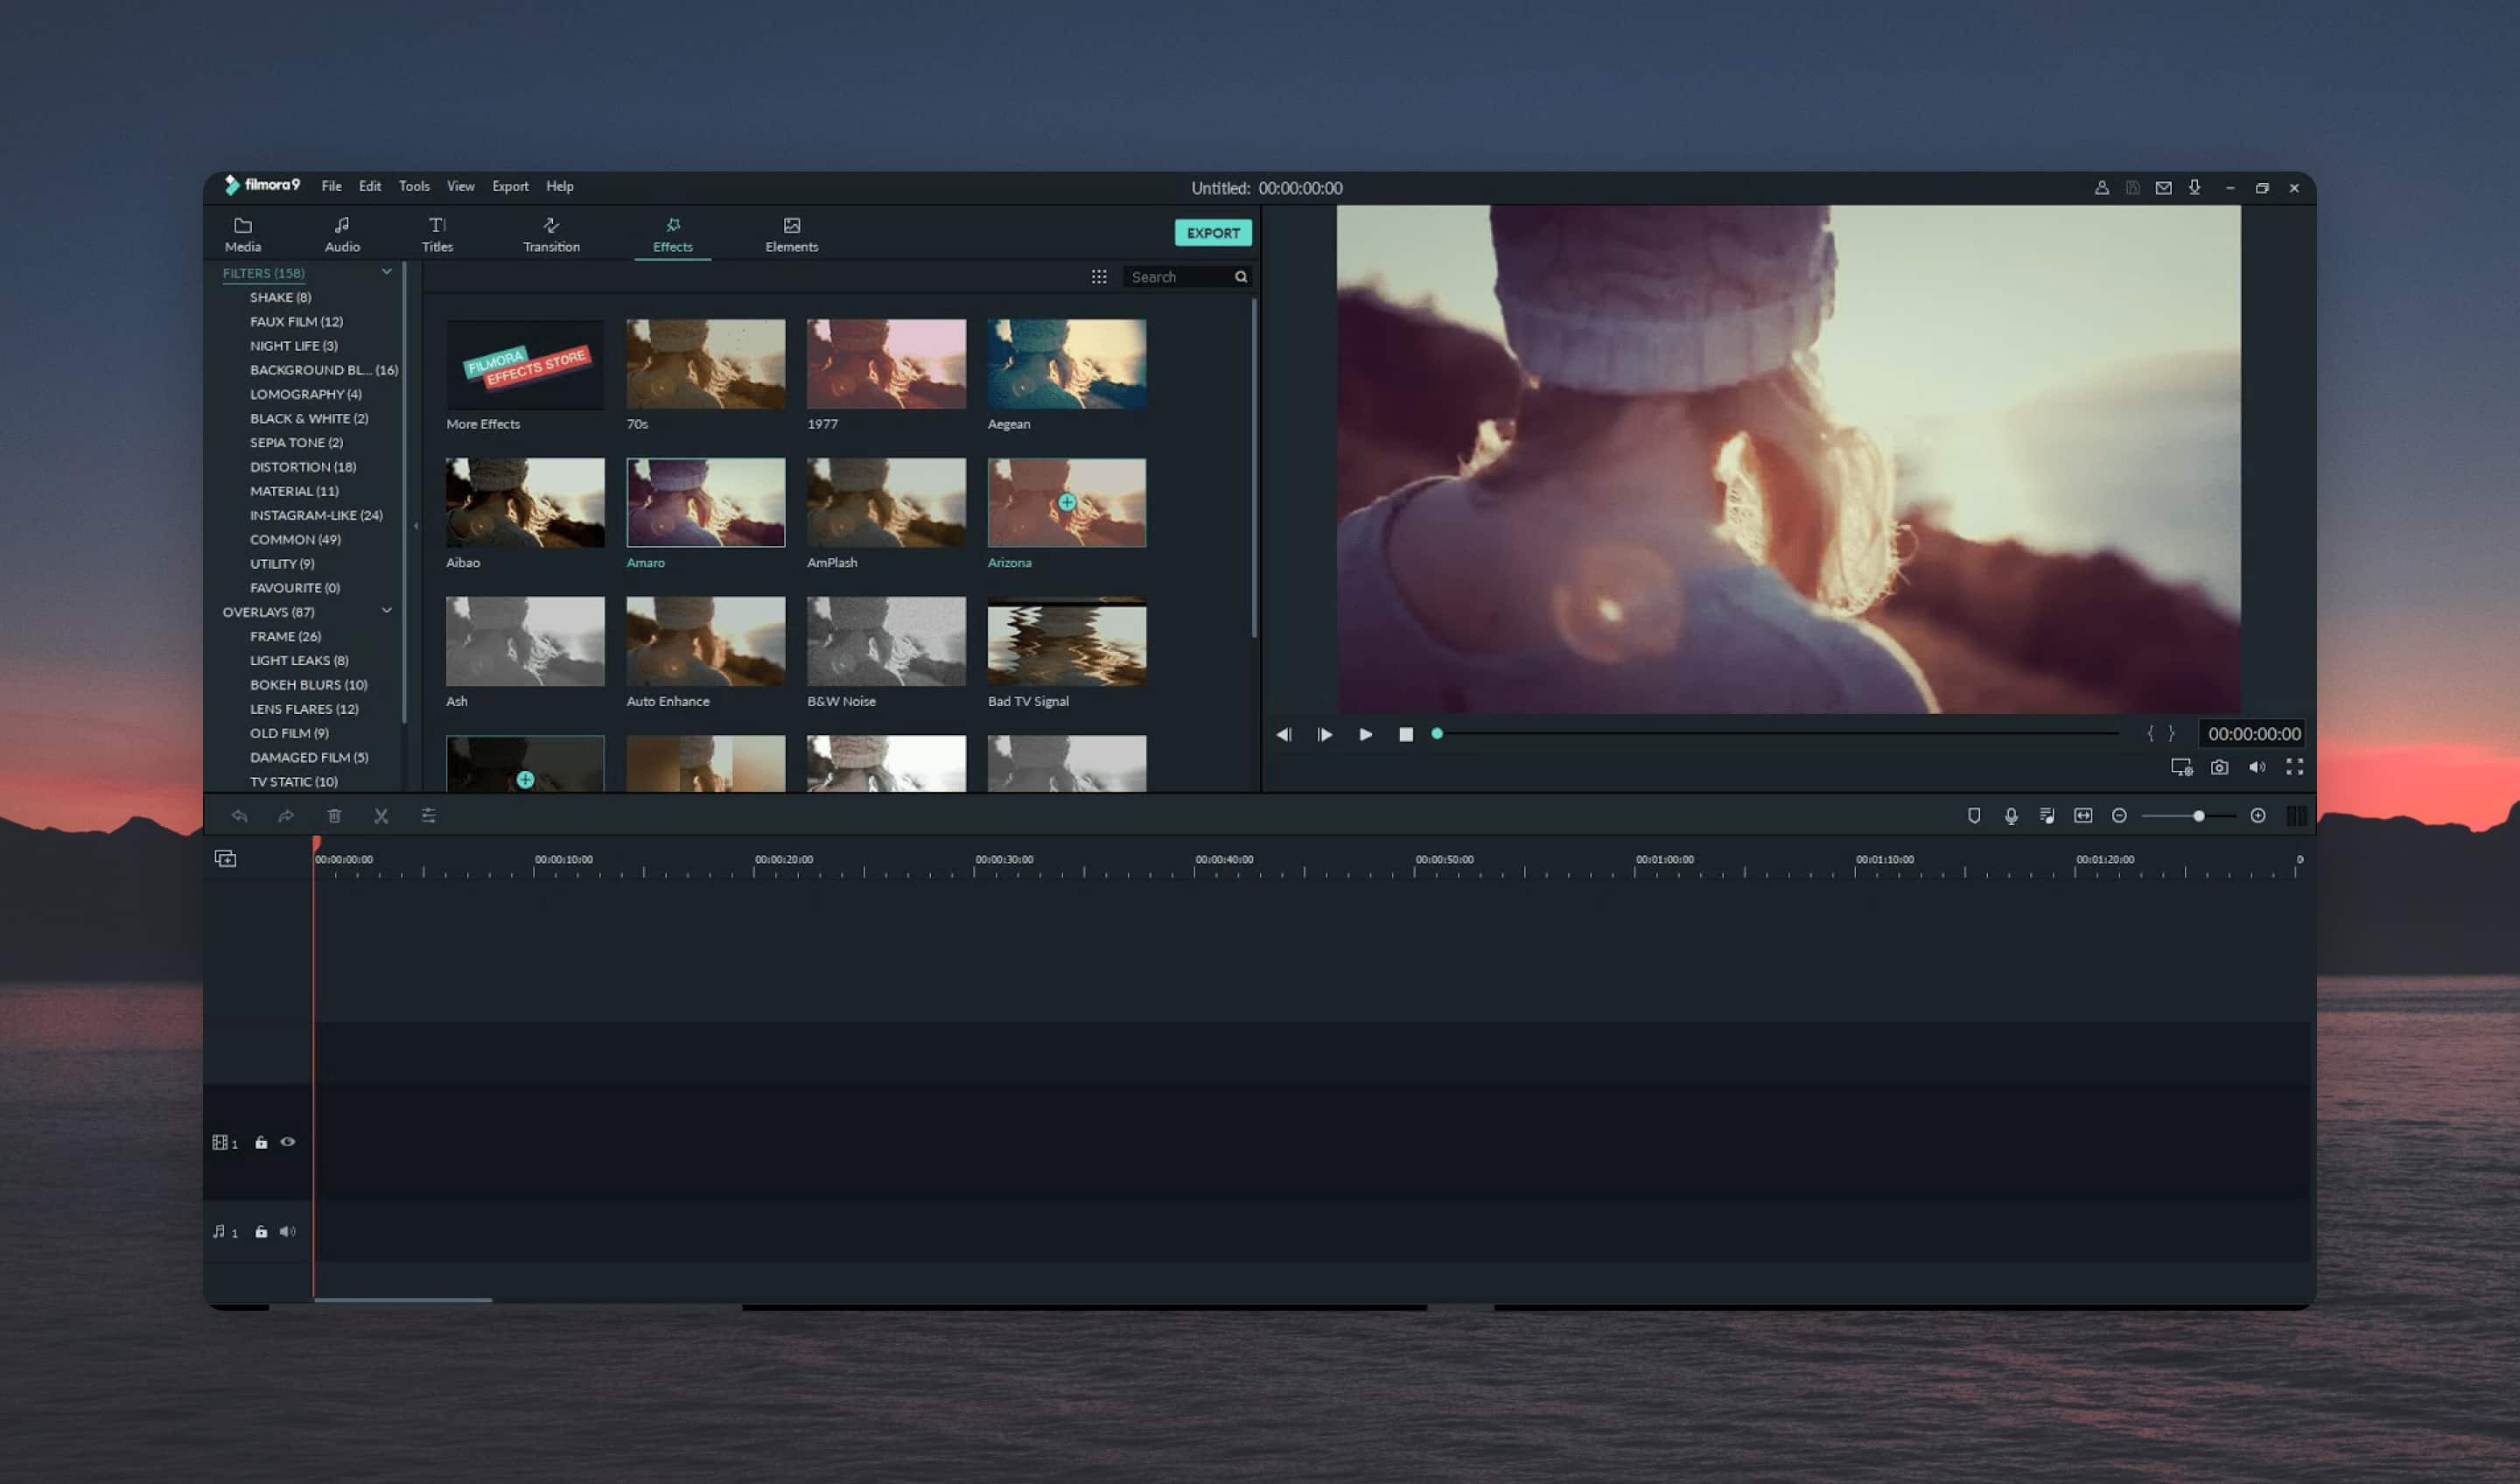The width and height of the screenshot is (2520, 1484).
Task: Click the add marker shield icon
Action: click(x=1974, y=816)
